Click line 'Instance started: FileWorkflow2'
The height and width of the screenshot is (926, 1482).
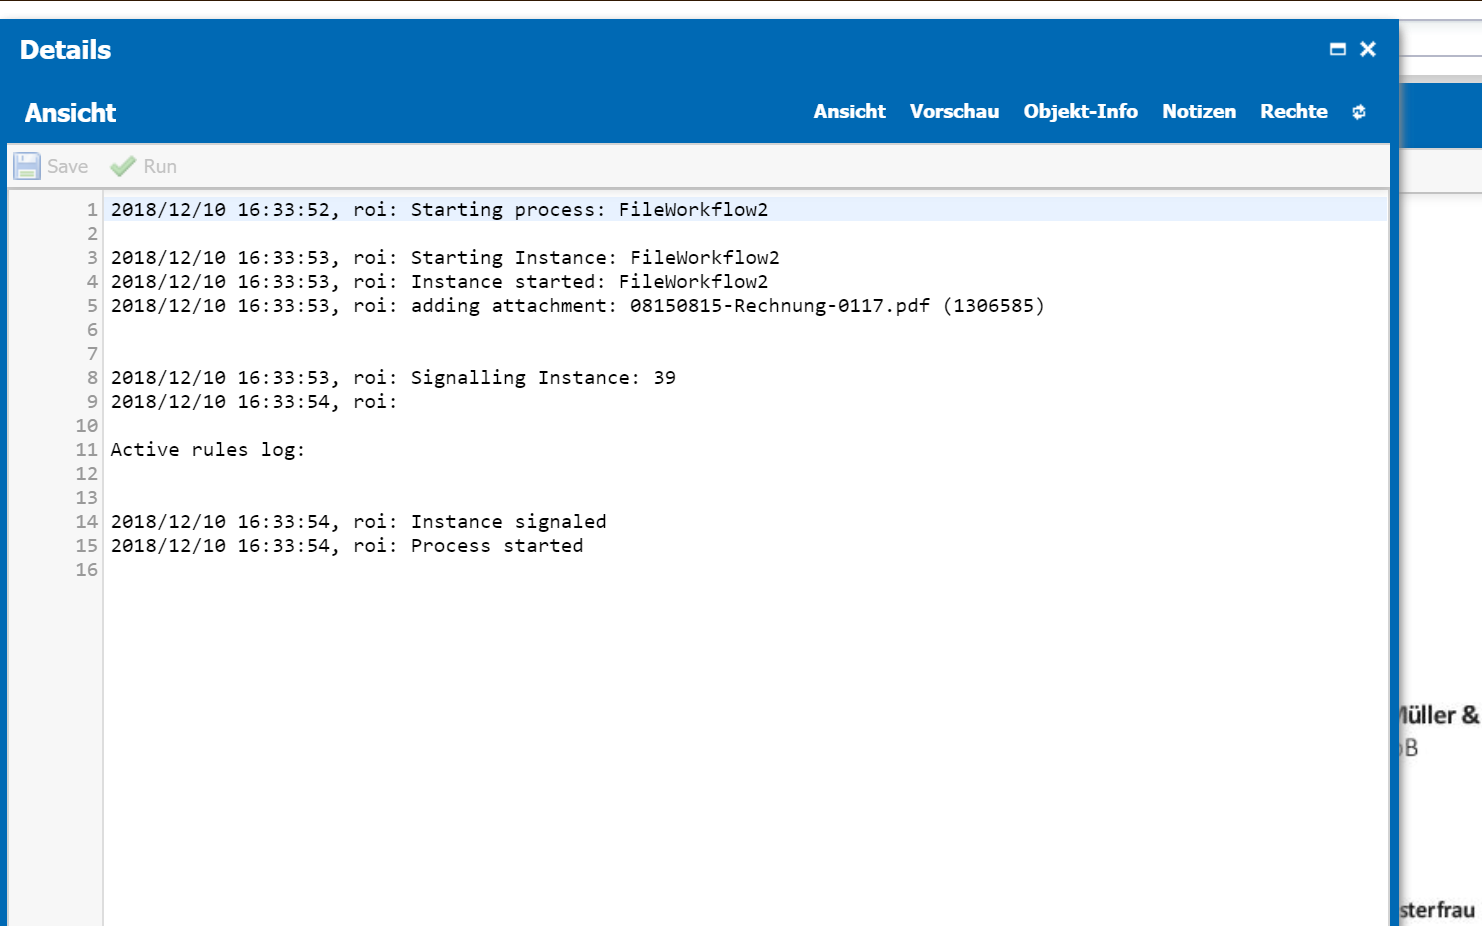click(x=439, y=281)
